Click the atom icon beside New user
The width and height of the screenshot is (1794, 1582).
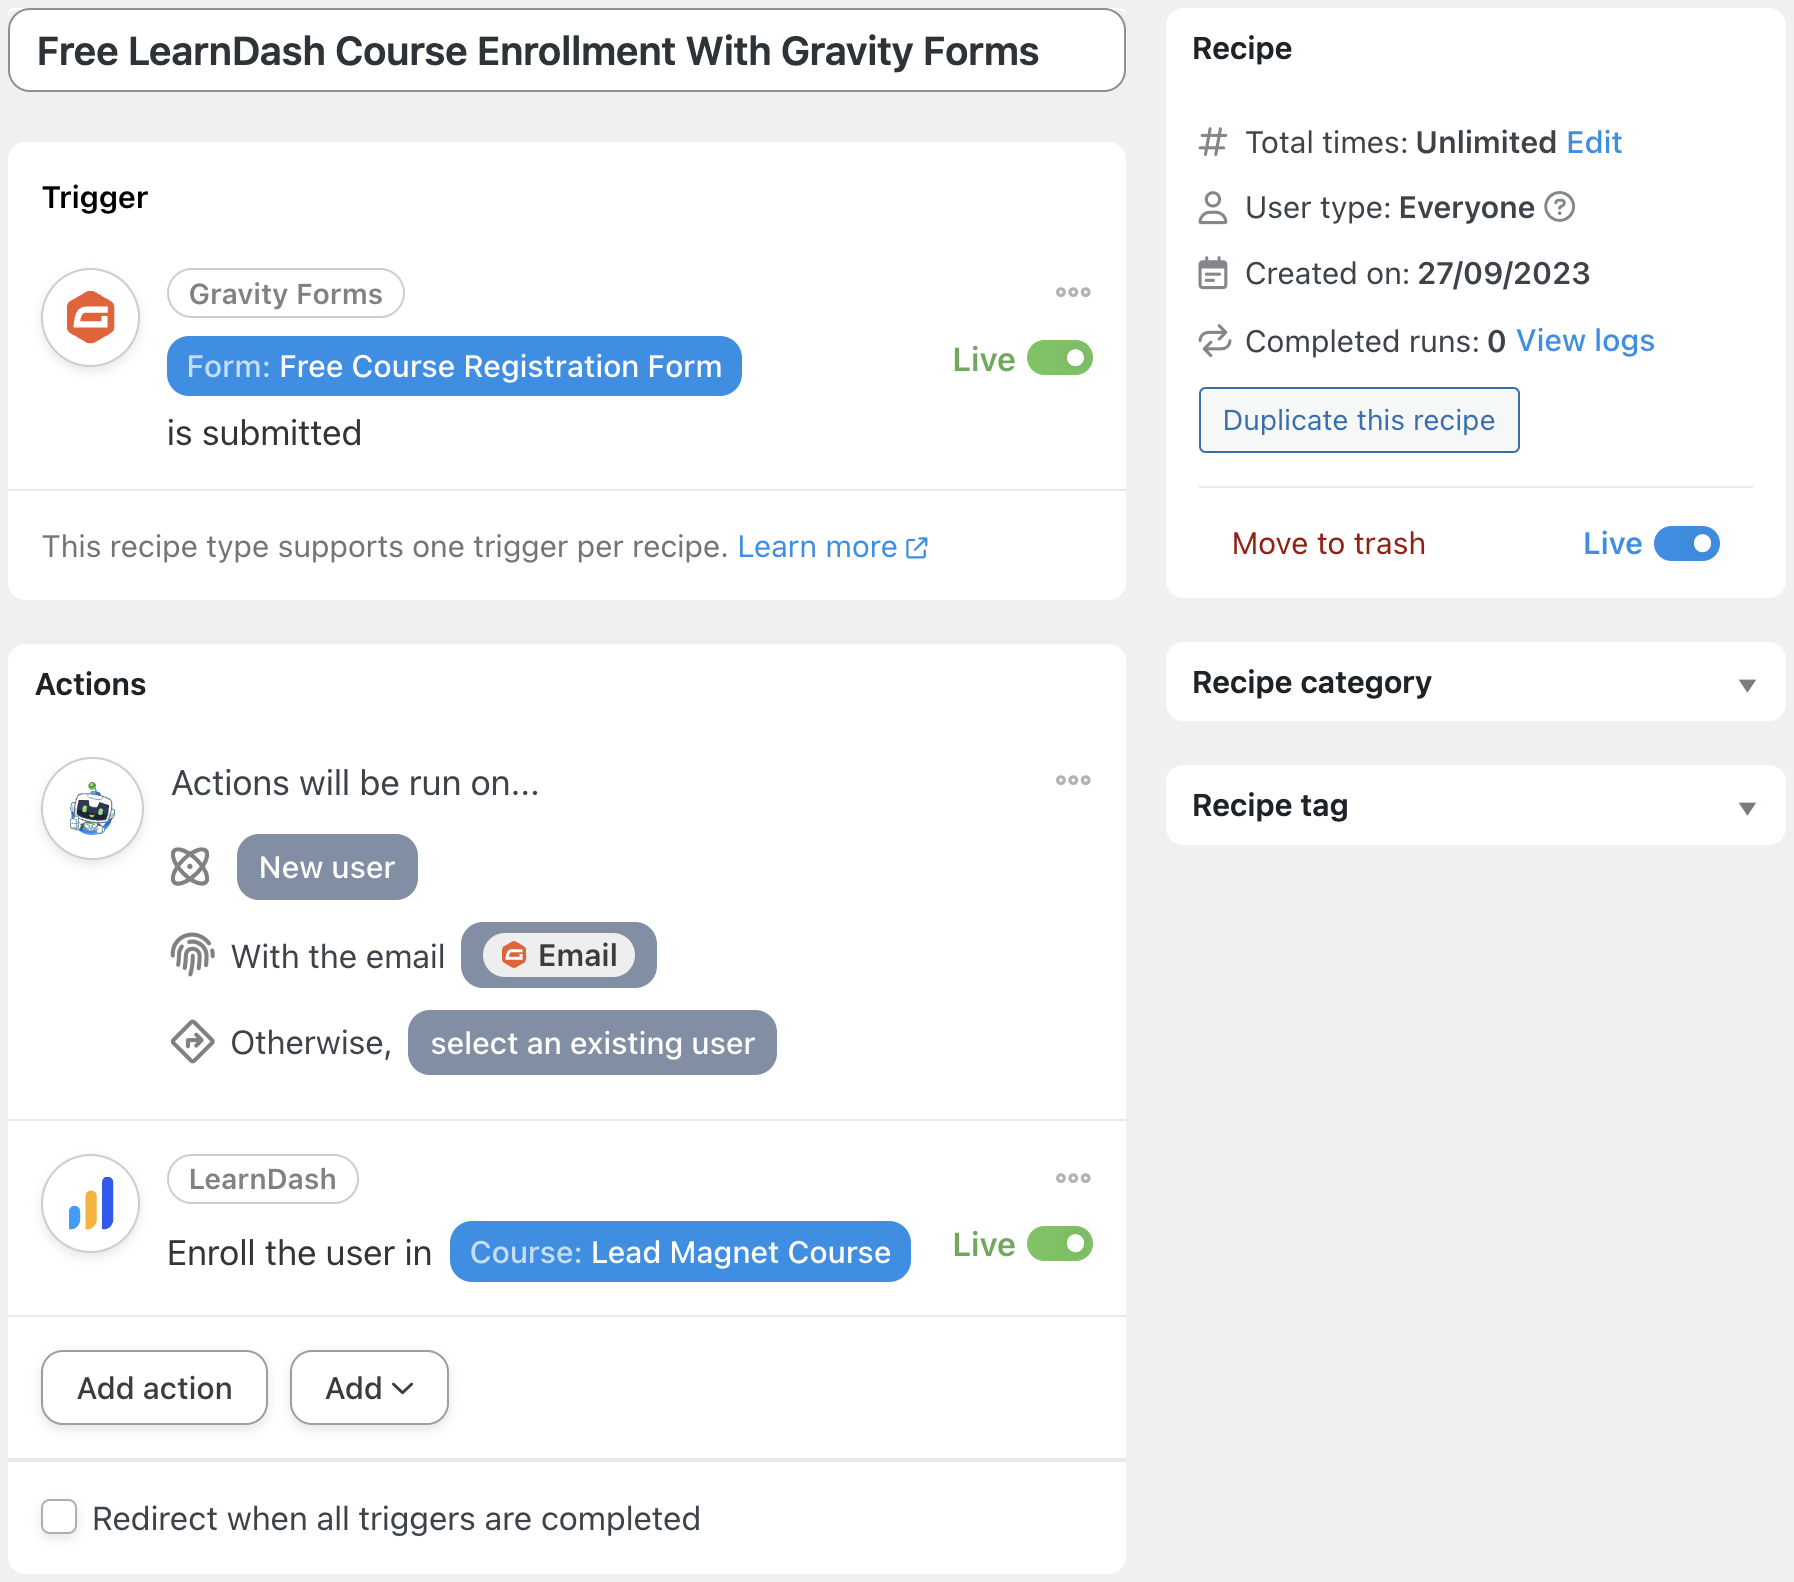click(x=190, y=867)
